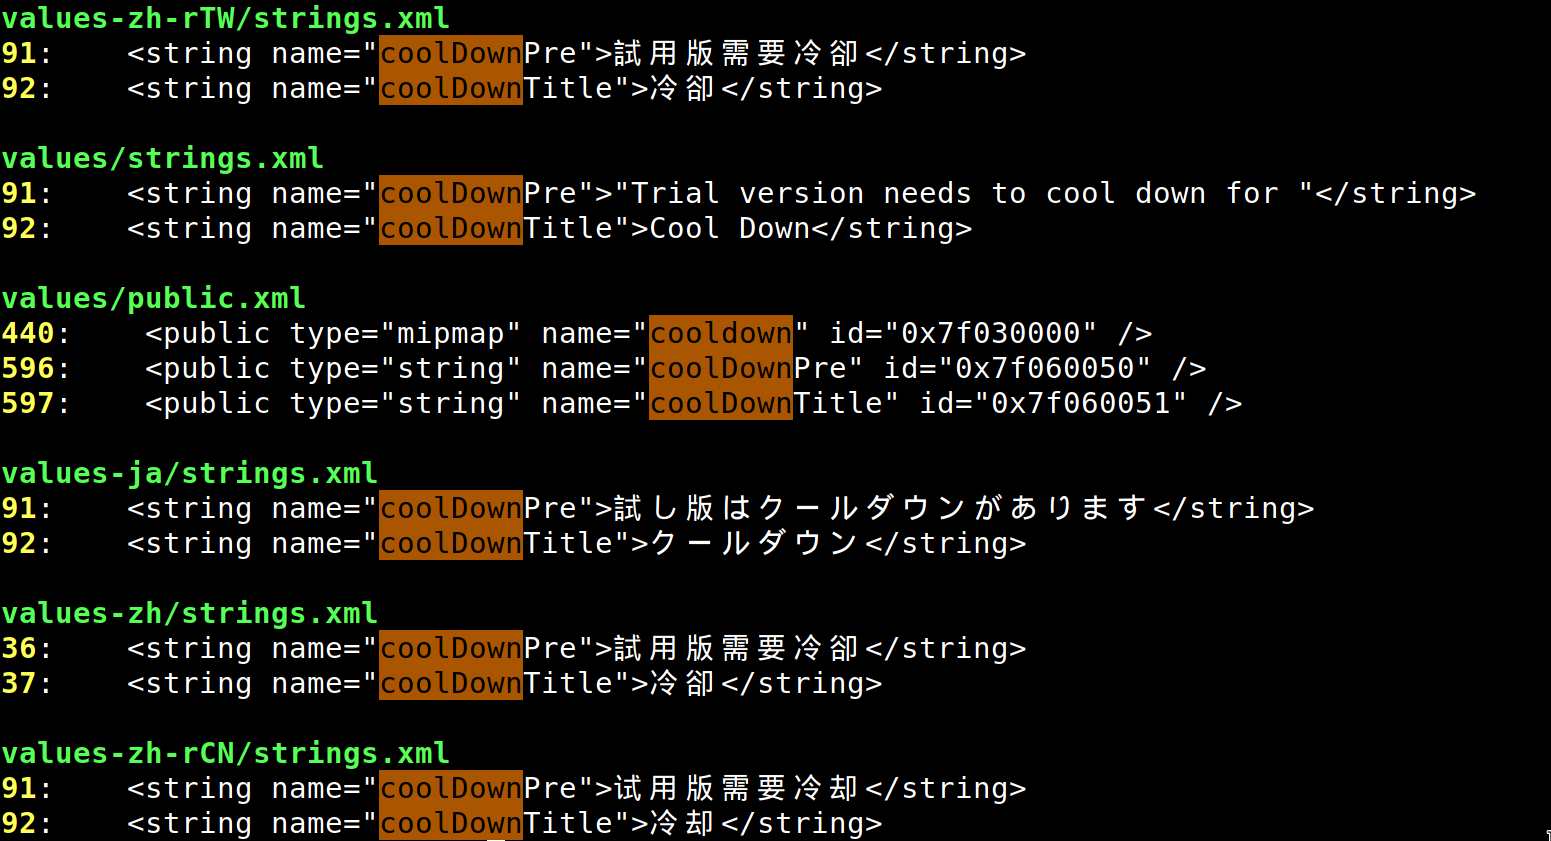
Task: Click the id value 0x7f030000
Action: (x=991, y=333)
